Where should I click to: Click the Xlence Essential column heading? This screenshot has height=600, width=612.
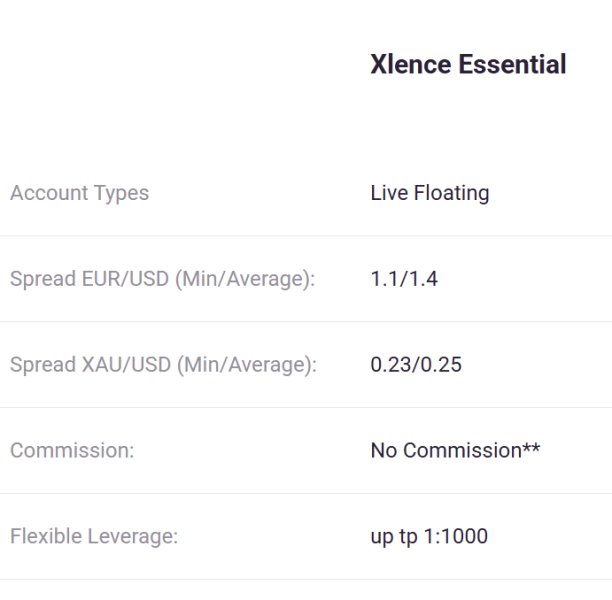(468, 65)
